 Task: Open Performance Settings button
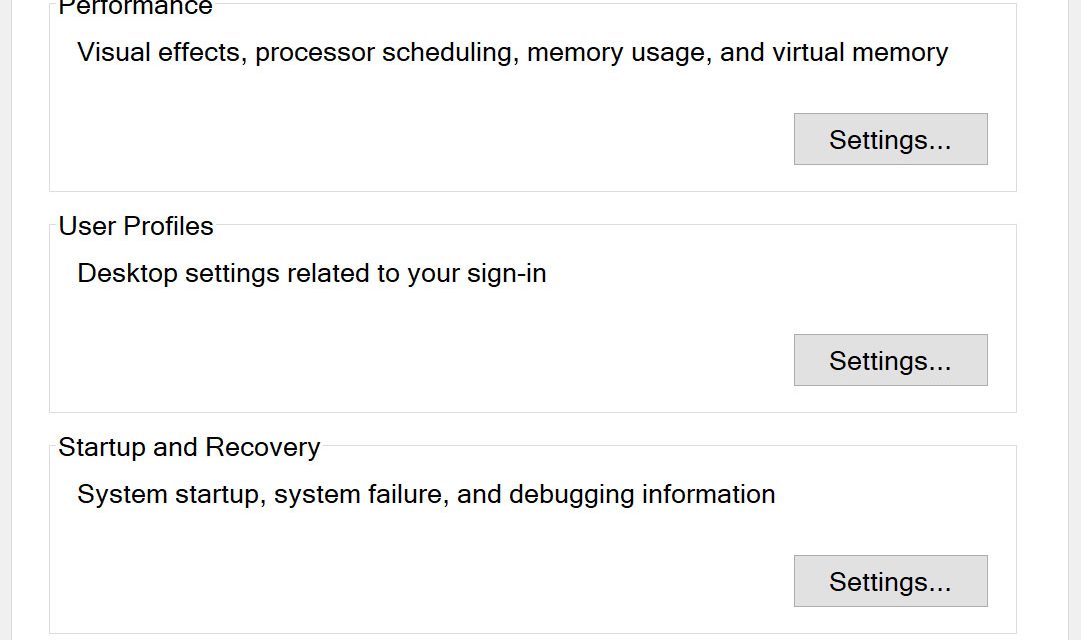click(890, 140)
